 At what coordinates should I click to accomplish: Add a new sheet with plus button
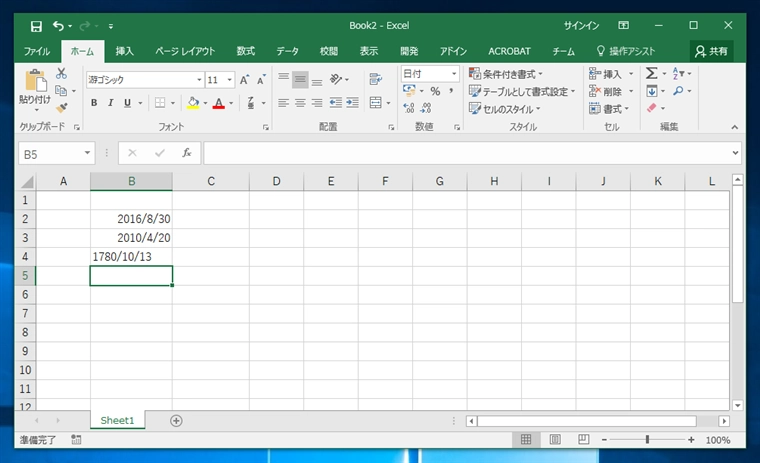tap(176, 421)
